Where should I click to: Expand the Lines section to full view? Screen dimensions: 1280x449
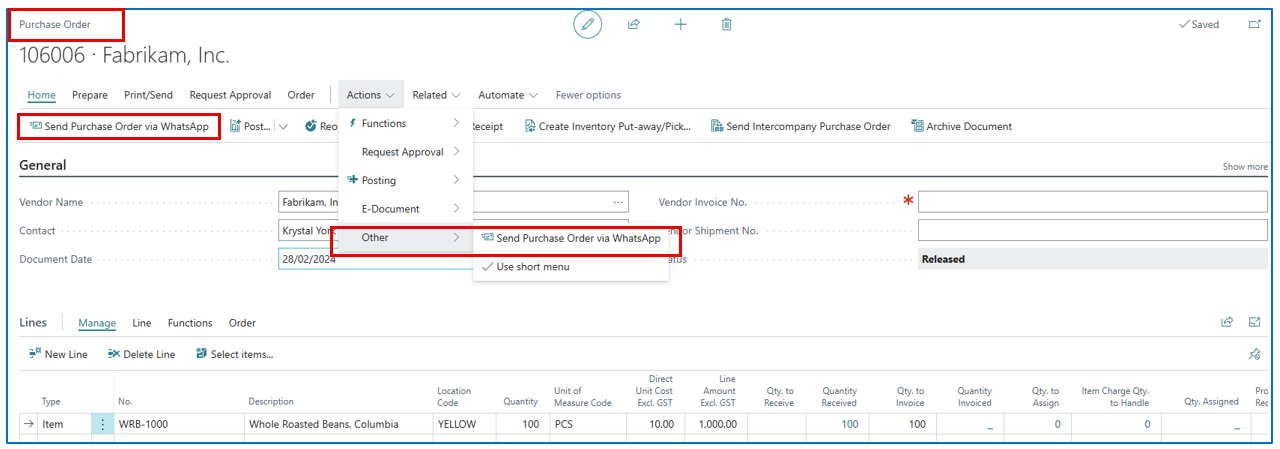(x=1255, y=322)
